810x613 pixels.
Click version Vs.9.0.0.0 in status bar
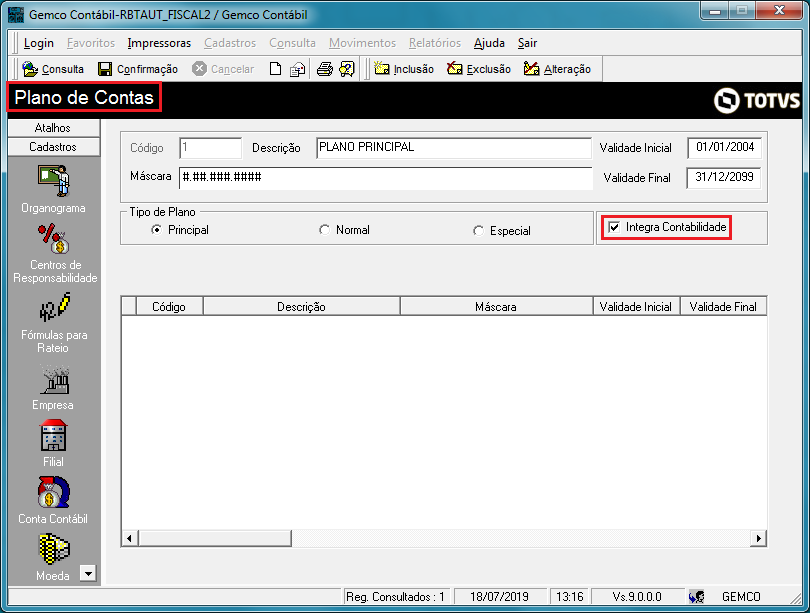(637, 597)
